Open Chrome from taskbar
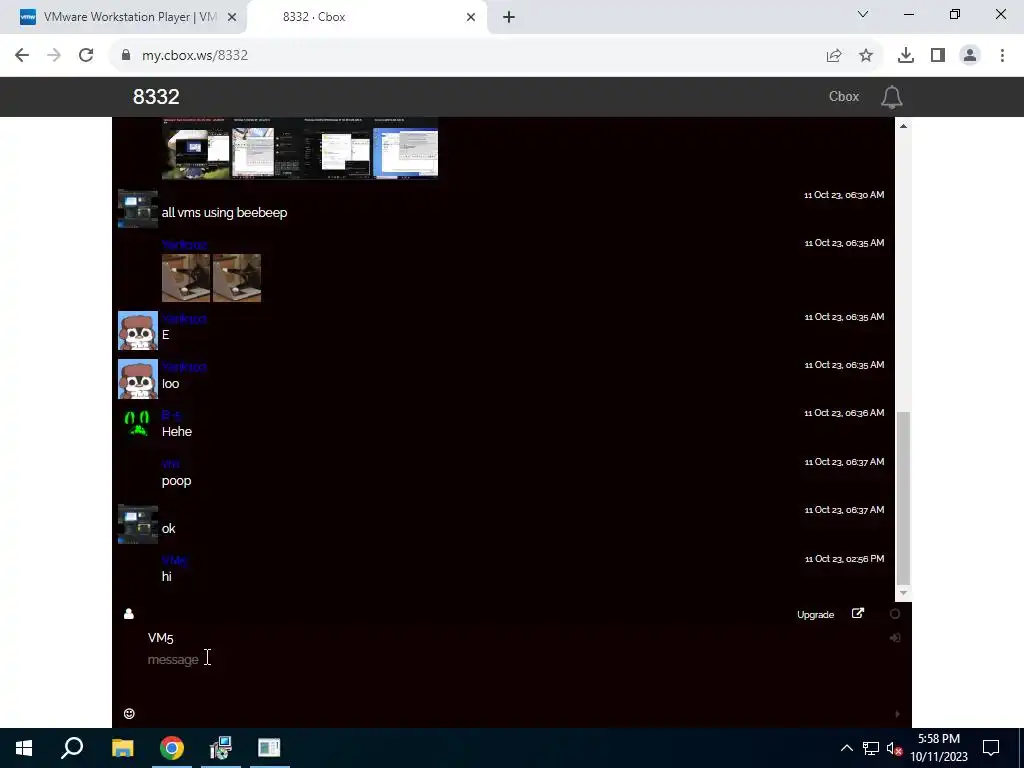1024x768 pixels. click(x=172, y=748)
